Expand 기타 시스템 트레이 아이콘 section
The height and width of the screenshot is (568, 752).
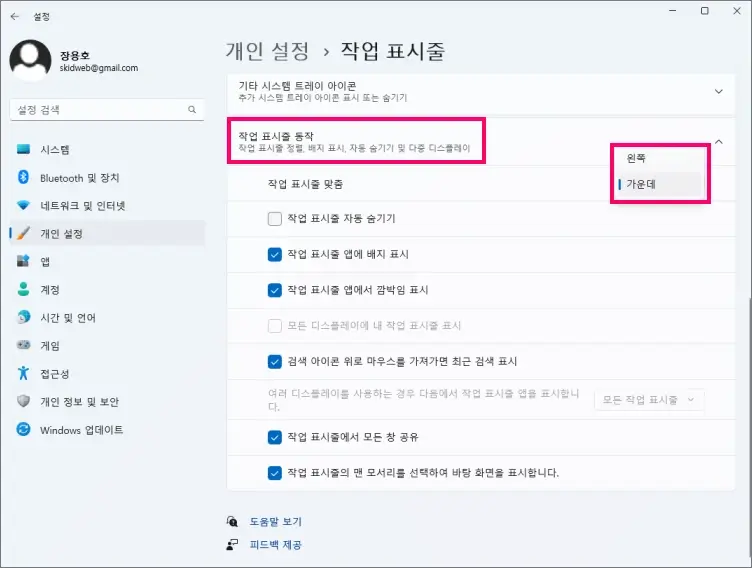pyautogui.click(x=718, y=91)
